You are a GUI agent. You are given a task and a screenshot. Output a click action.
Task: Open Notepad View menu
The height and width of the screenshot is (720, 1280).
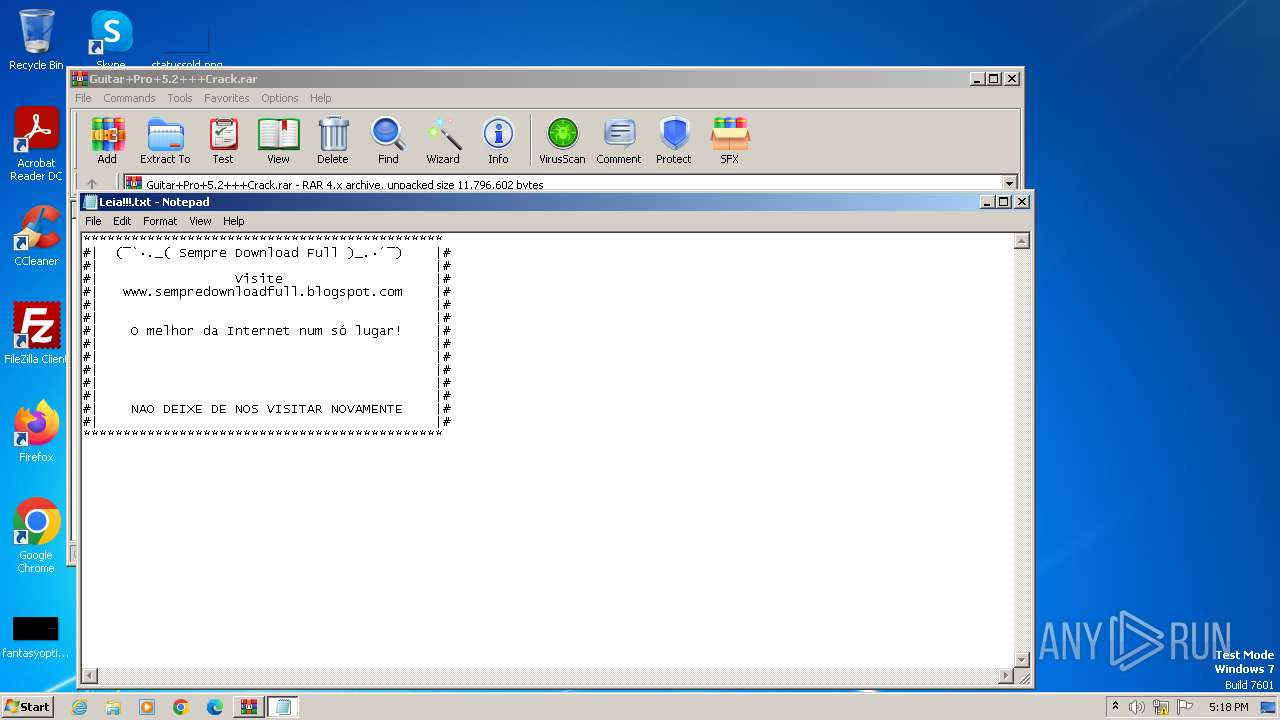(x=201, y=221)
